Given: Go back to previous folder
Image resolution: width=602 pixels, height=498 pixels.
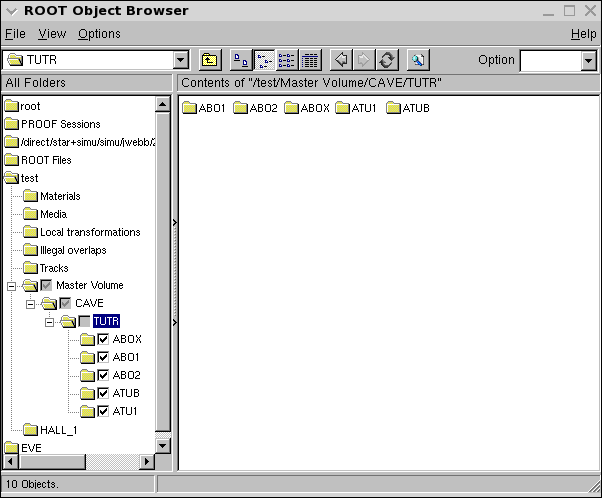Looking at the screenshot, I should pos(341,60).
